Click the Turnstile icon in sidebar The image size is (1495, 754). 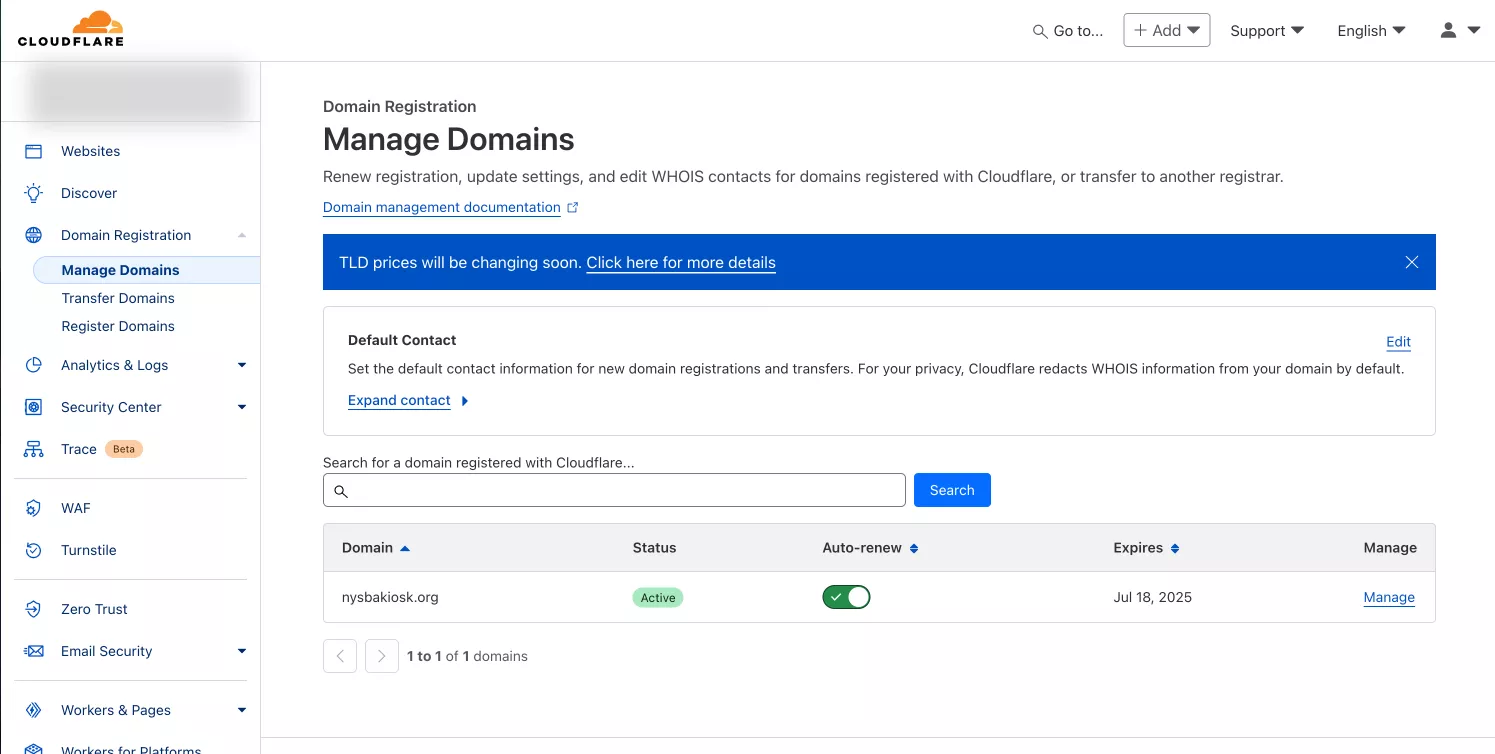click(x=34, y=550)
